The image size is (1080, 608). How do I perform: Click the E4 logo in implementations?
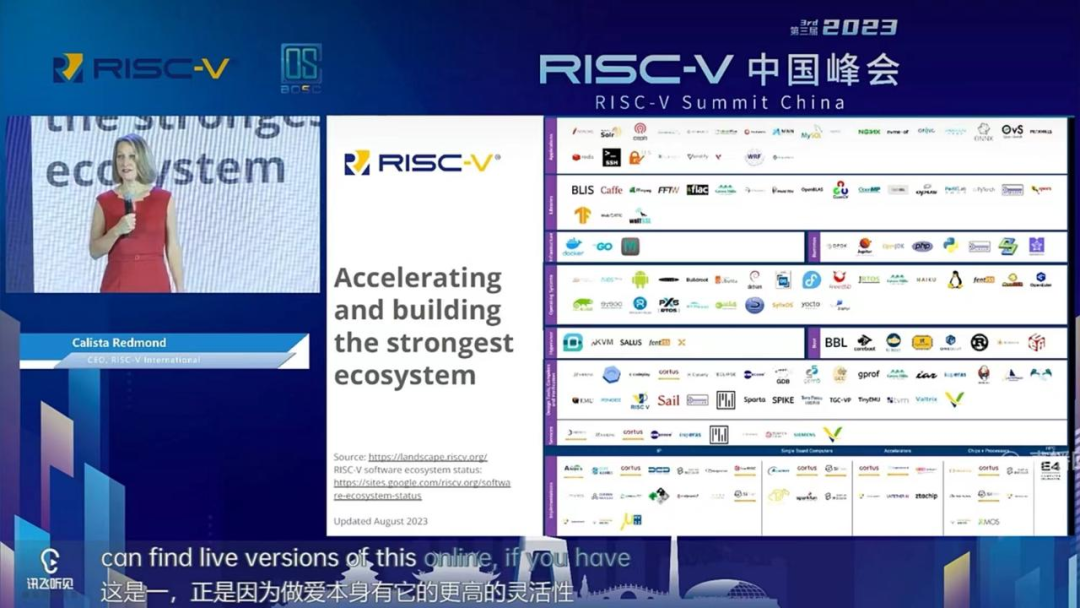(1050, 470)
